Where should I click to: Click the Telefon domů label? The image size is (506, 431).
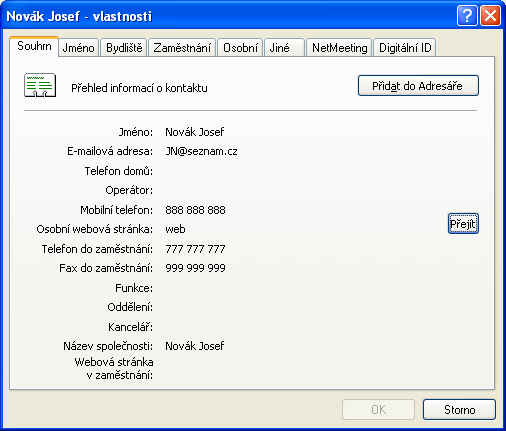119,171
